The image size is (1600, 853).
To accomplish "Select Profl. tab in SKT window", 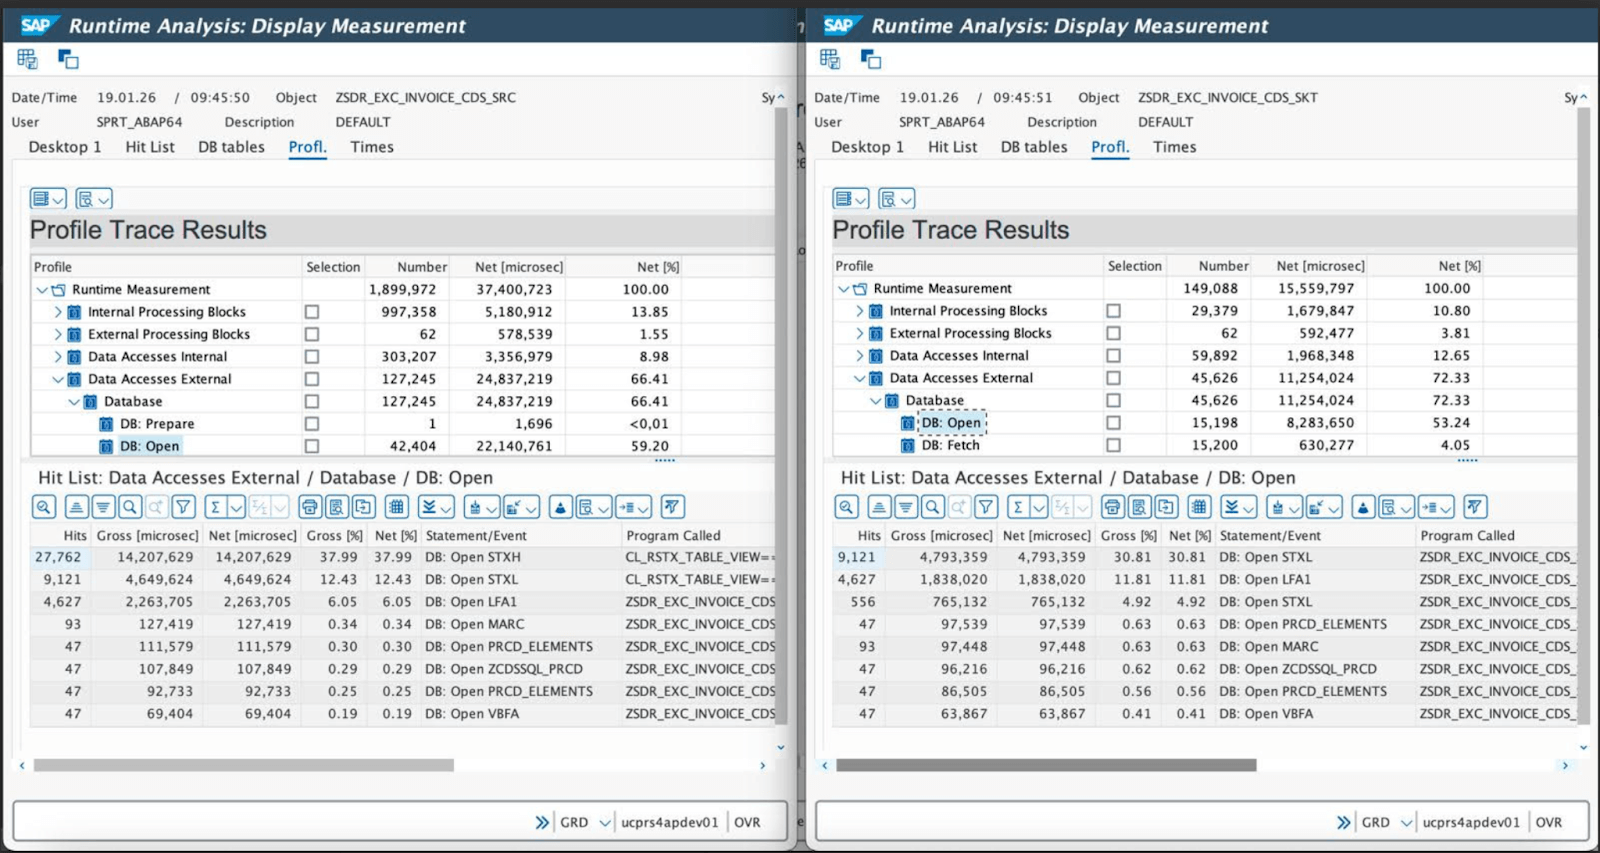I will pyautogui.click(x=1110, y=147).
